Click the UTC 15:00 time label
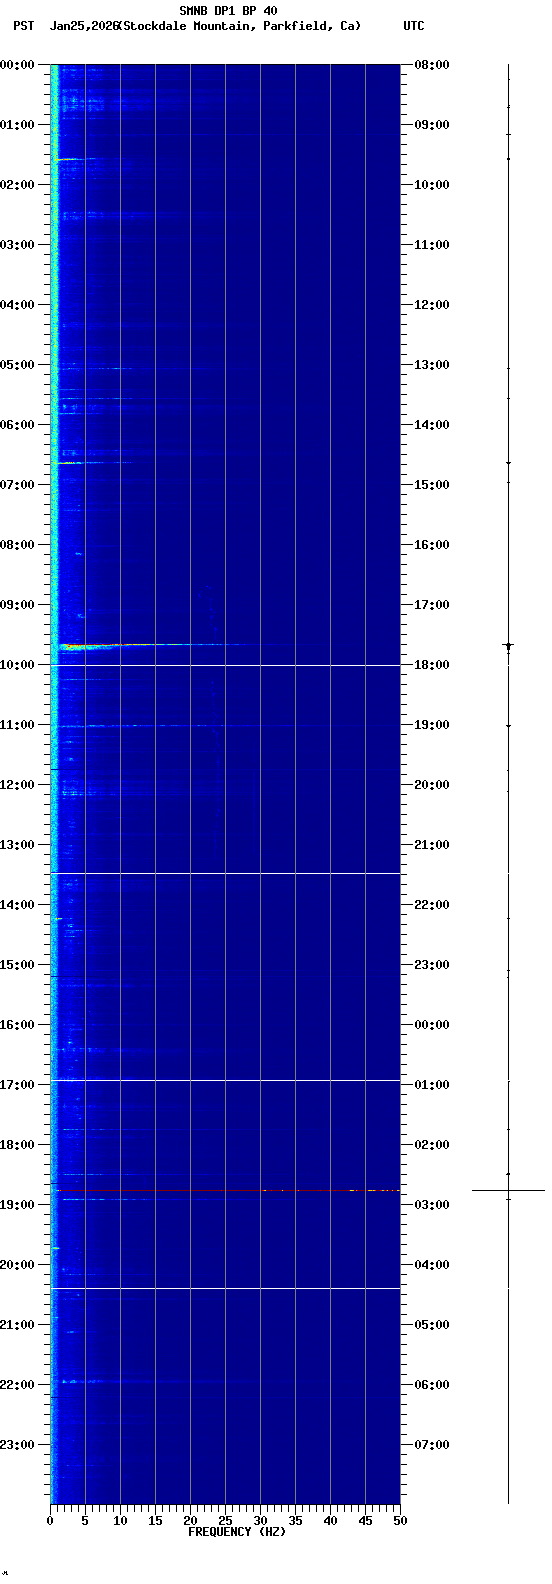The image size is (552, 1584). 432,485
